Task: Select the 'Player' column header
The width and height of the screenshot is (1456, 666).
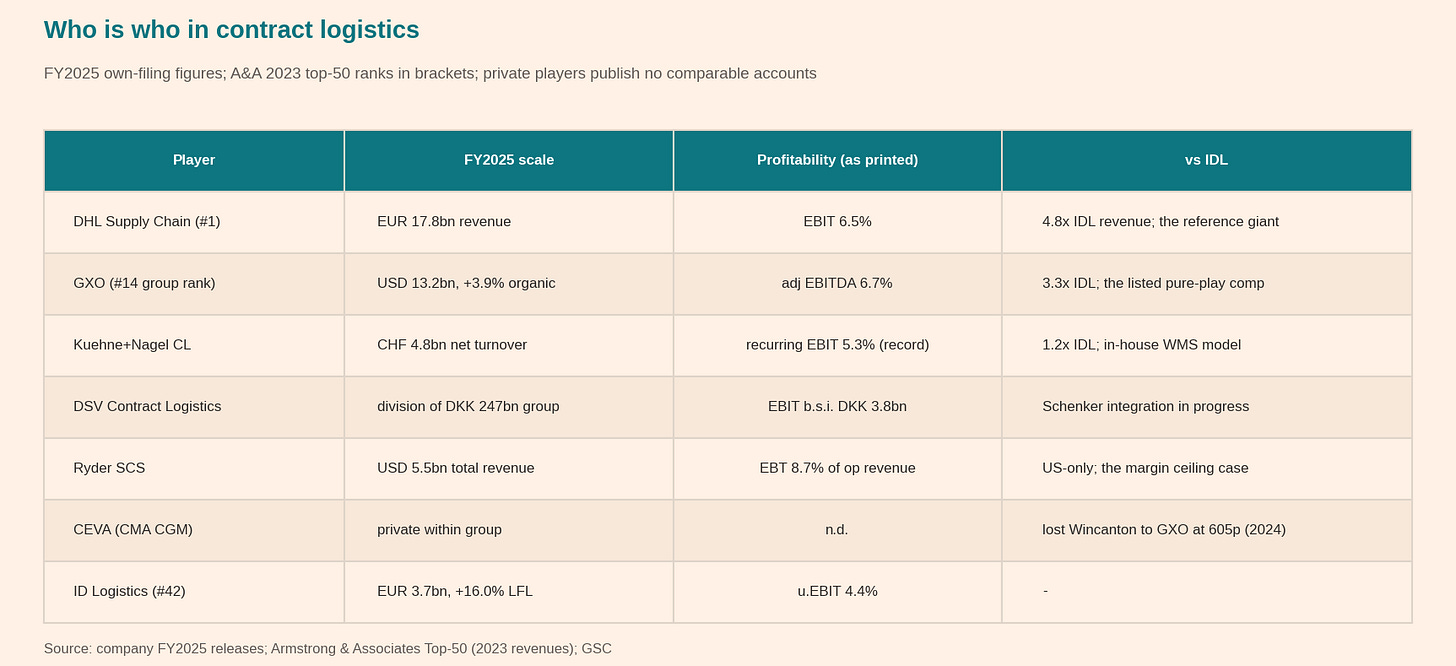Action: [x=194, y=160]
